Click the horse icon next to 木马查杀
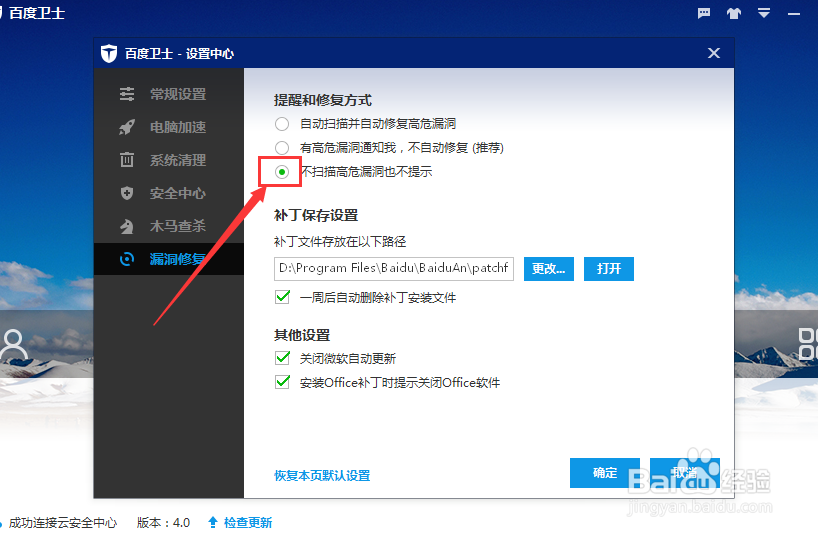This screenshot has height=535, width=818. tap(127, 226)
